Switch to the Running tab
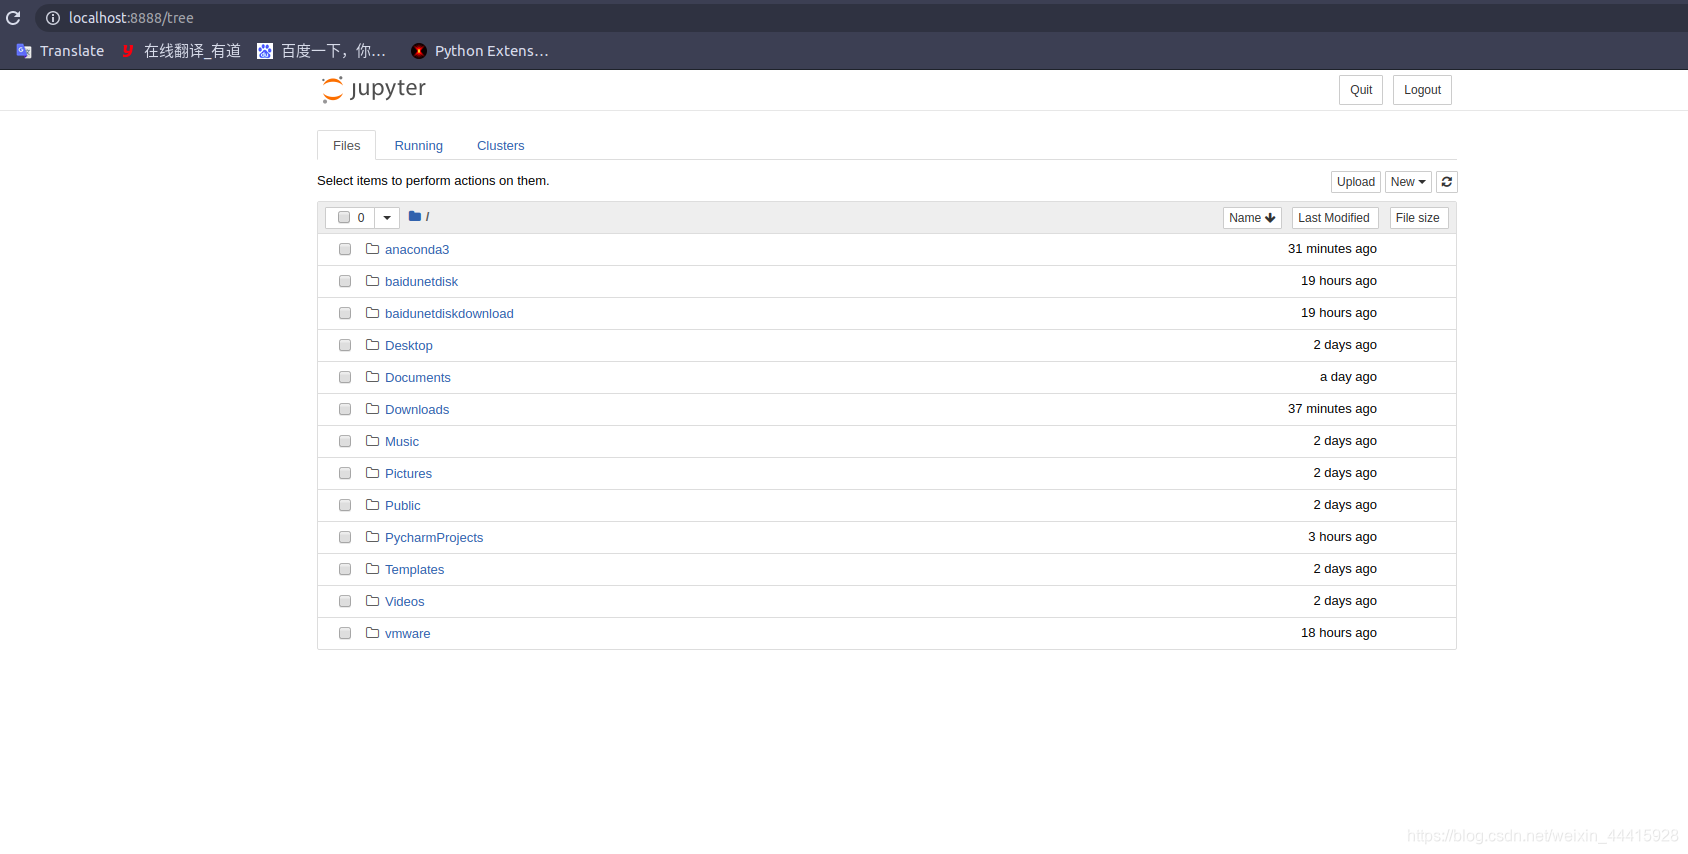 418,145
